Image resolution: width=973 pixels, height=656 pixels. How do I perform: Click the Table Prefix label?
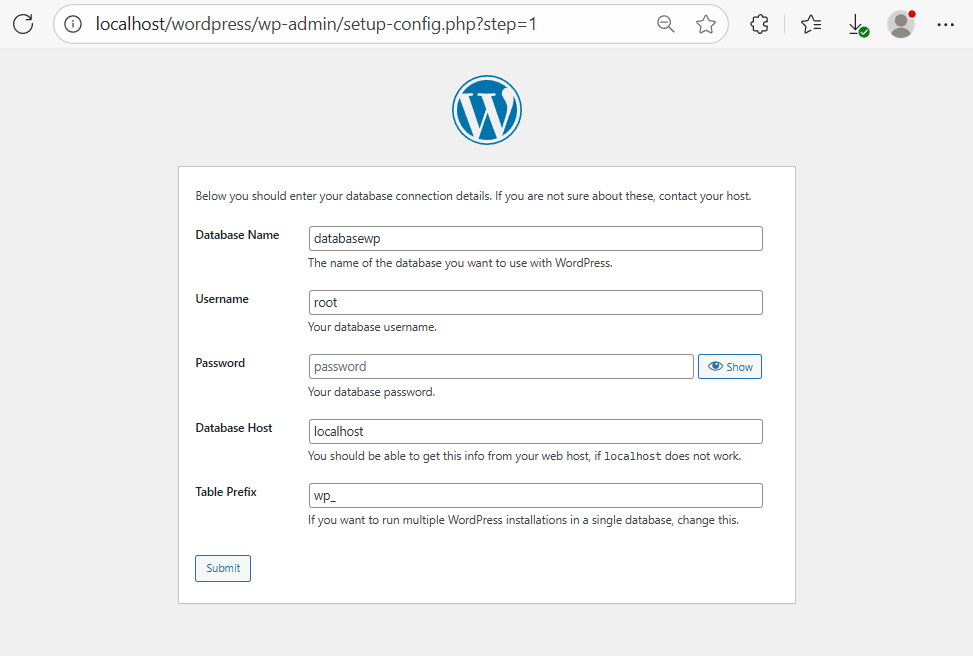[226, 492]
